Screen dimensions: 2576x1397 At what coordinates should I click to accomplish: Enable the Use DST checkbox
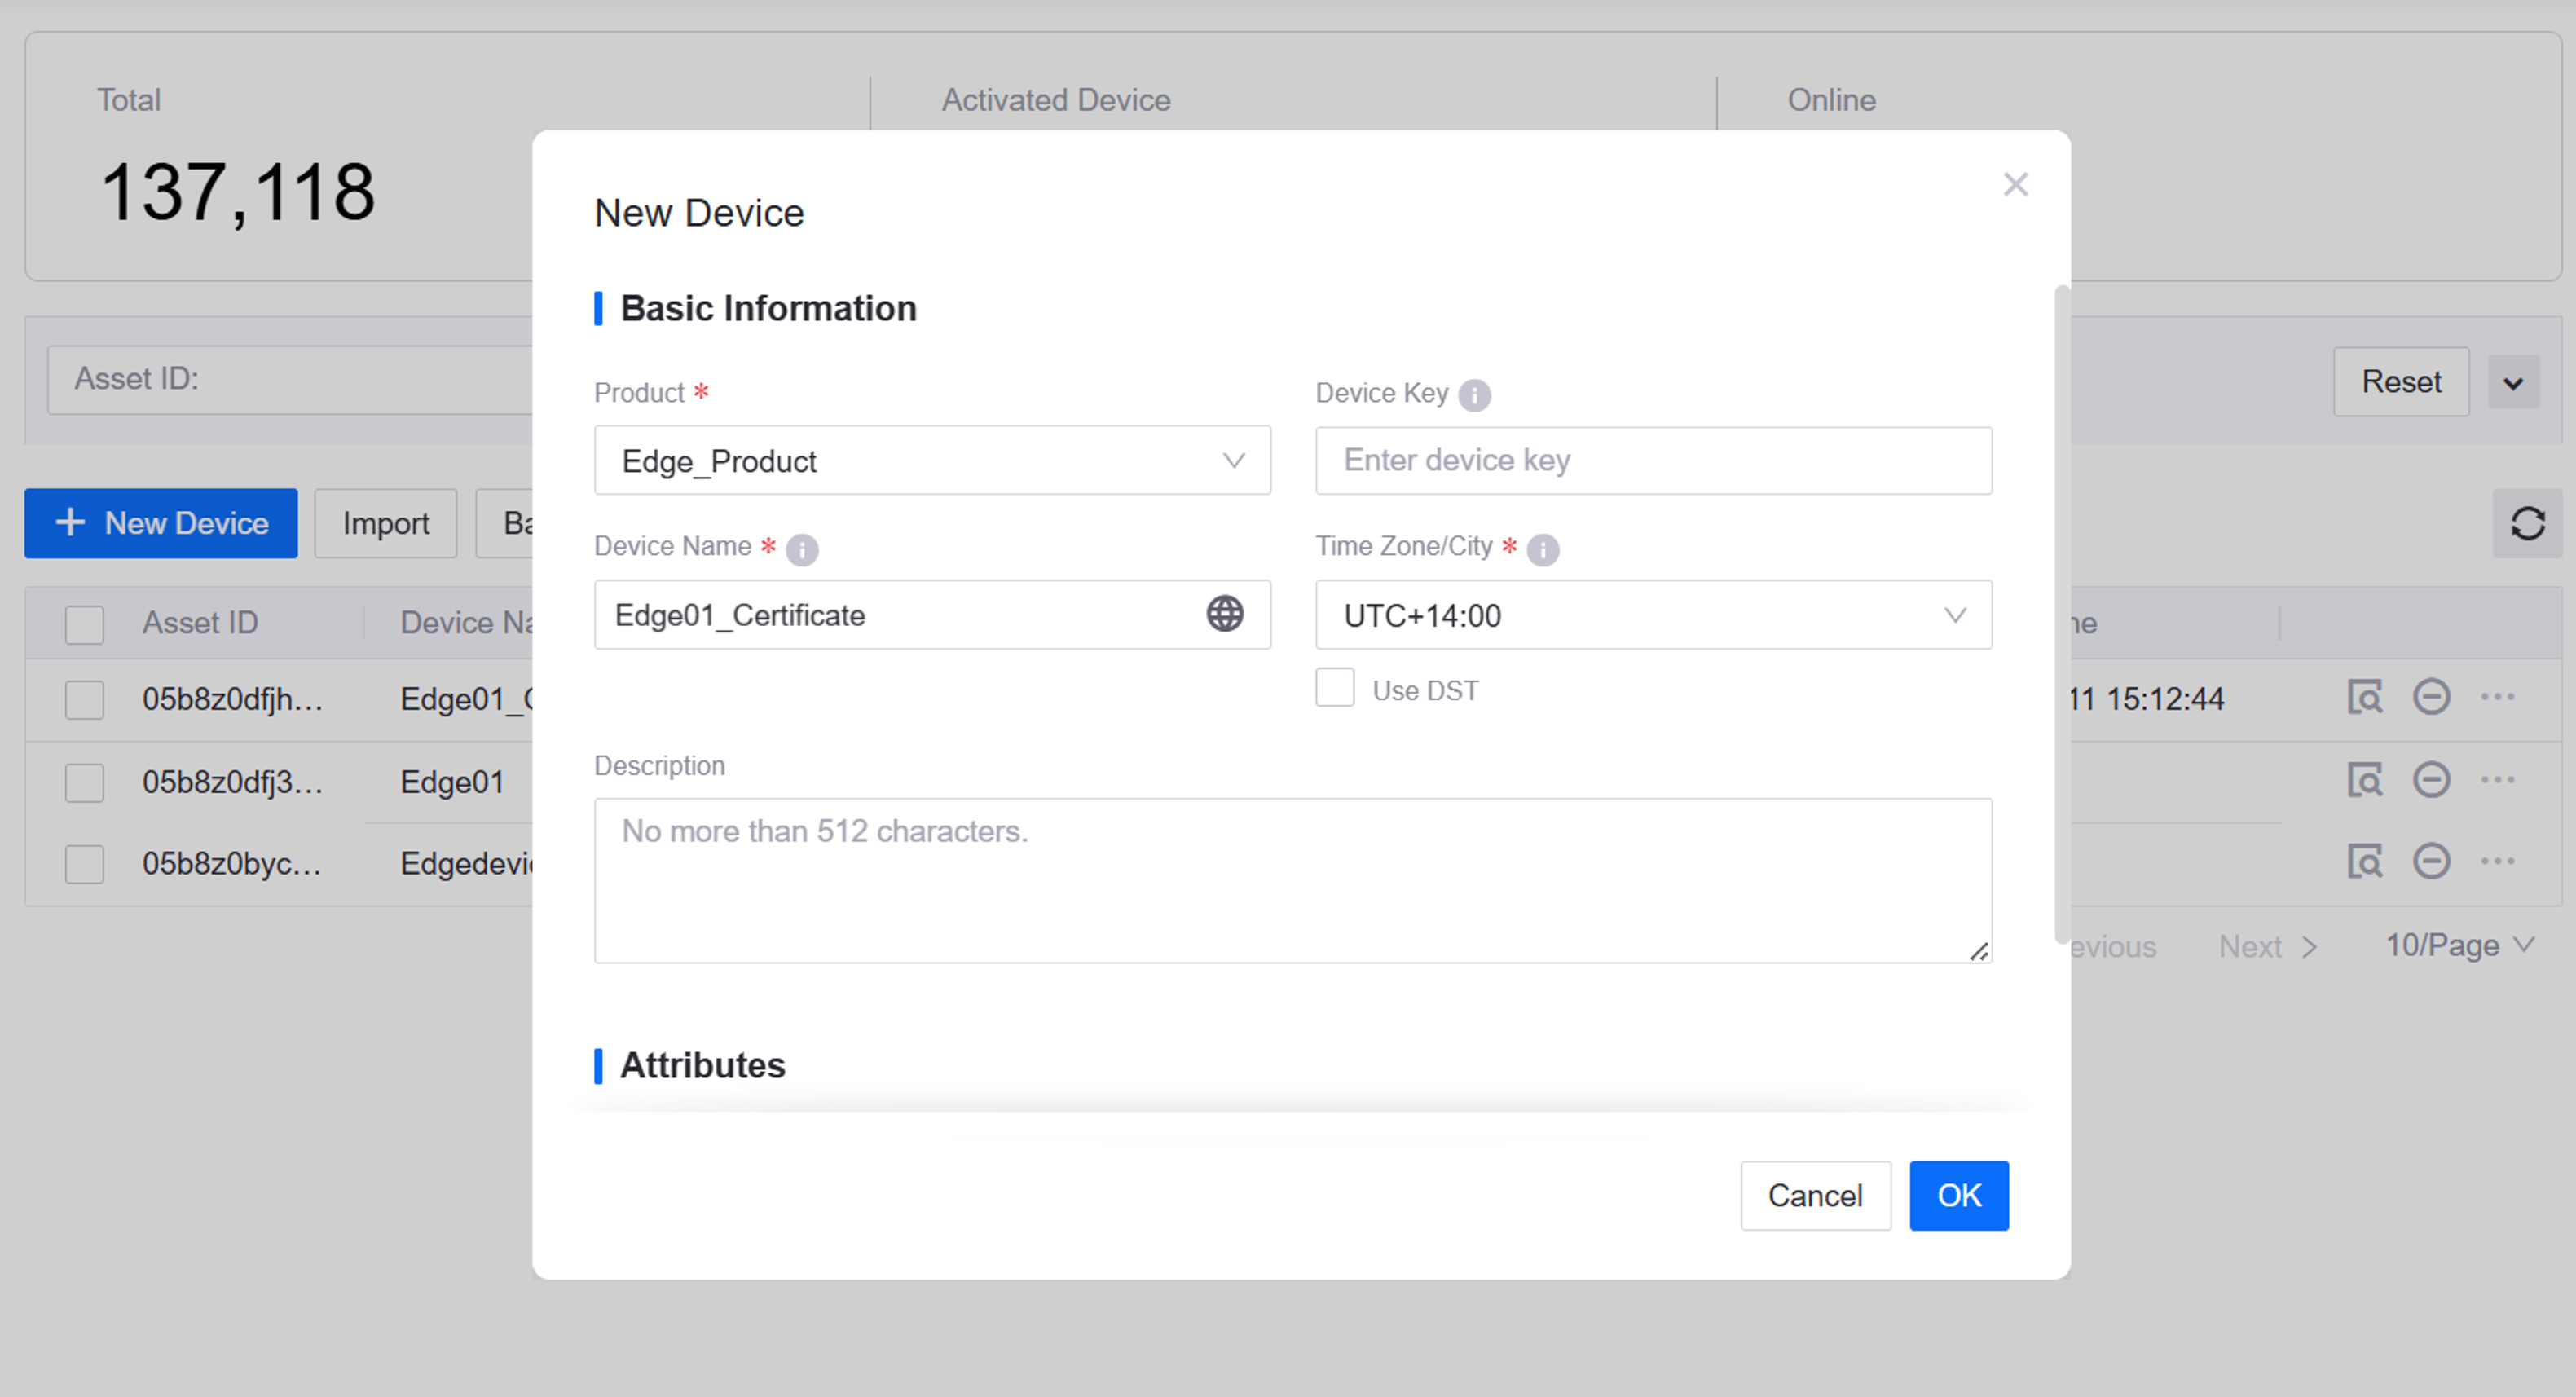(1334, 688)
